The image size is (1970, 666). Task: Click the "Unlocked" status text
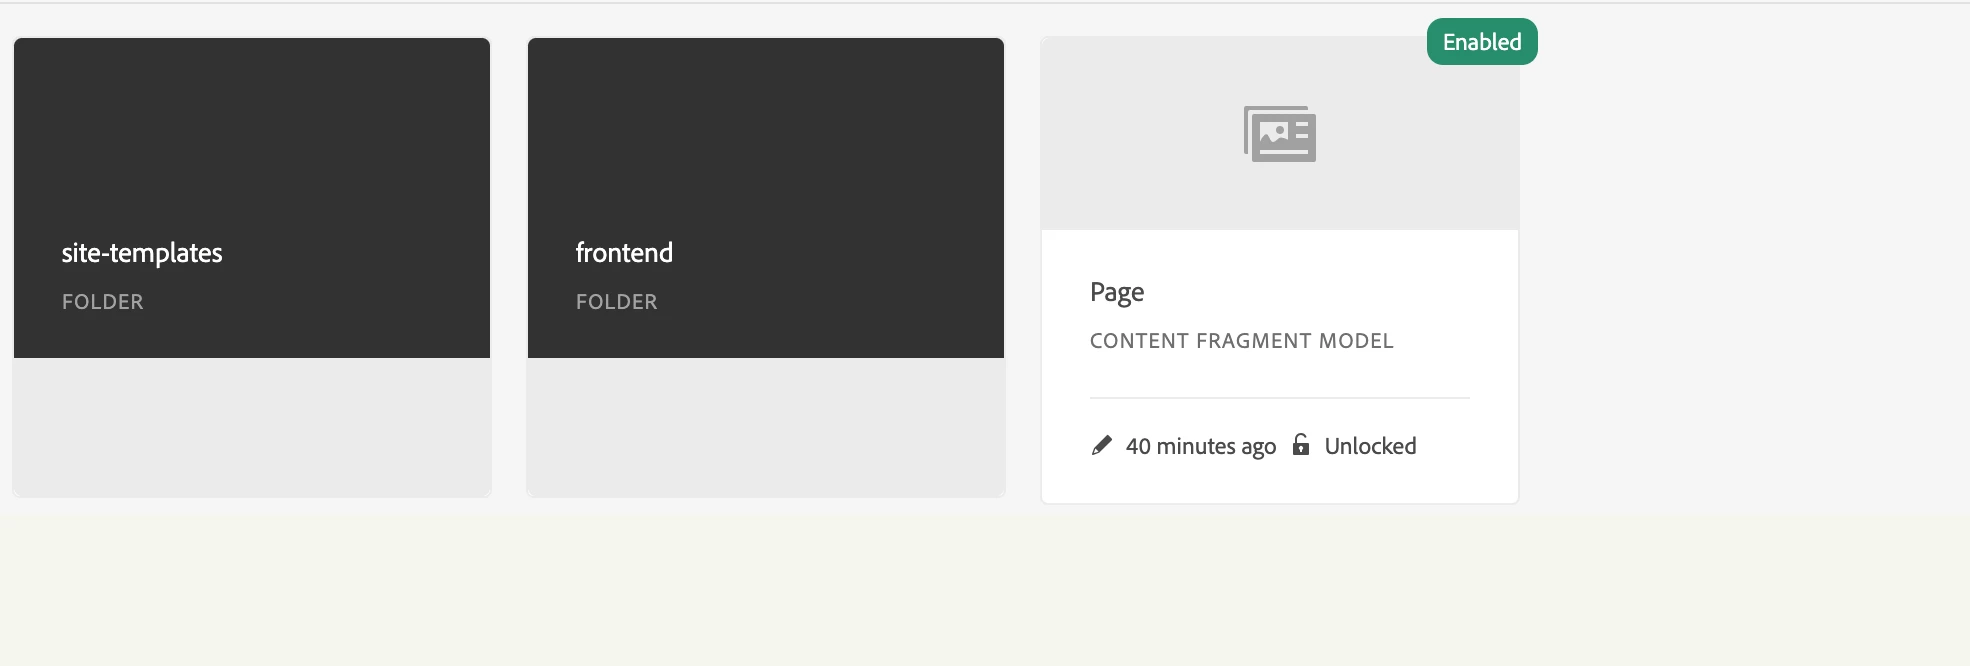[1370, 446]
